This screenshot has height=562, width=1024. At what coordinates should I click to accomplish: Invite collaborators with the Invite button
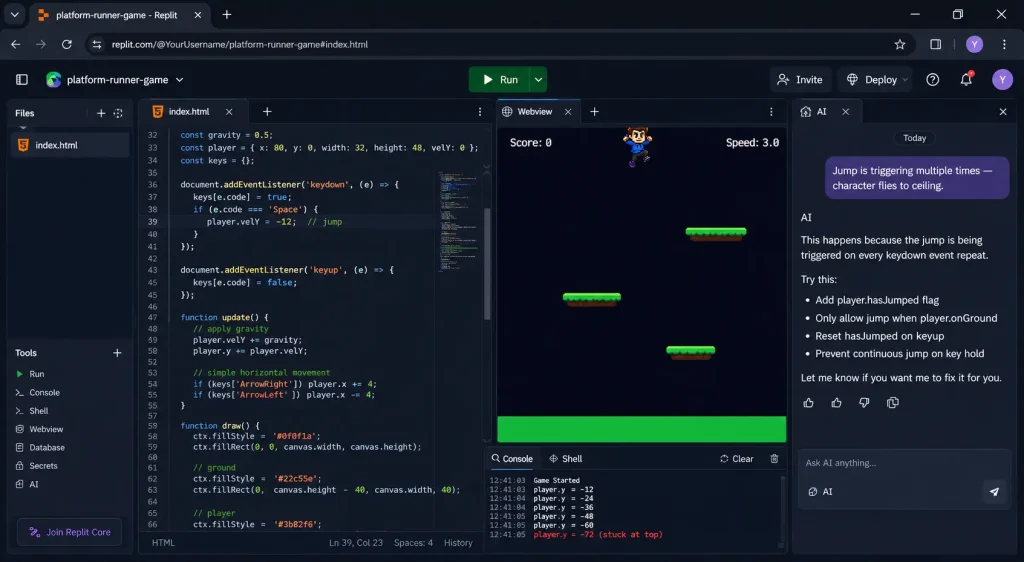click(799, 80)
